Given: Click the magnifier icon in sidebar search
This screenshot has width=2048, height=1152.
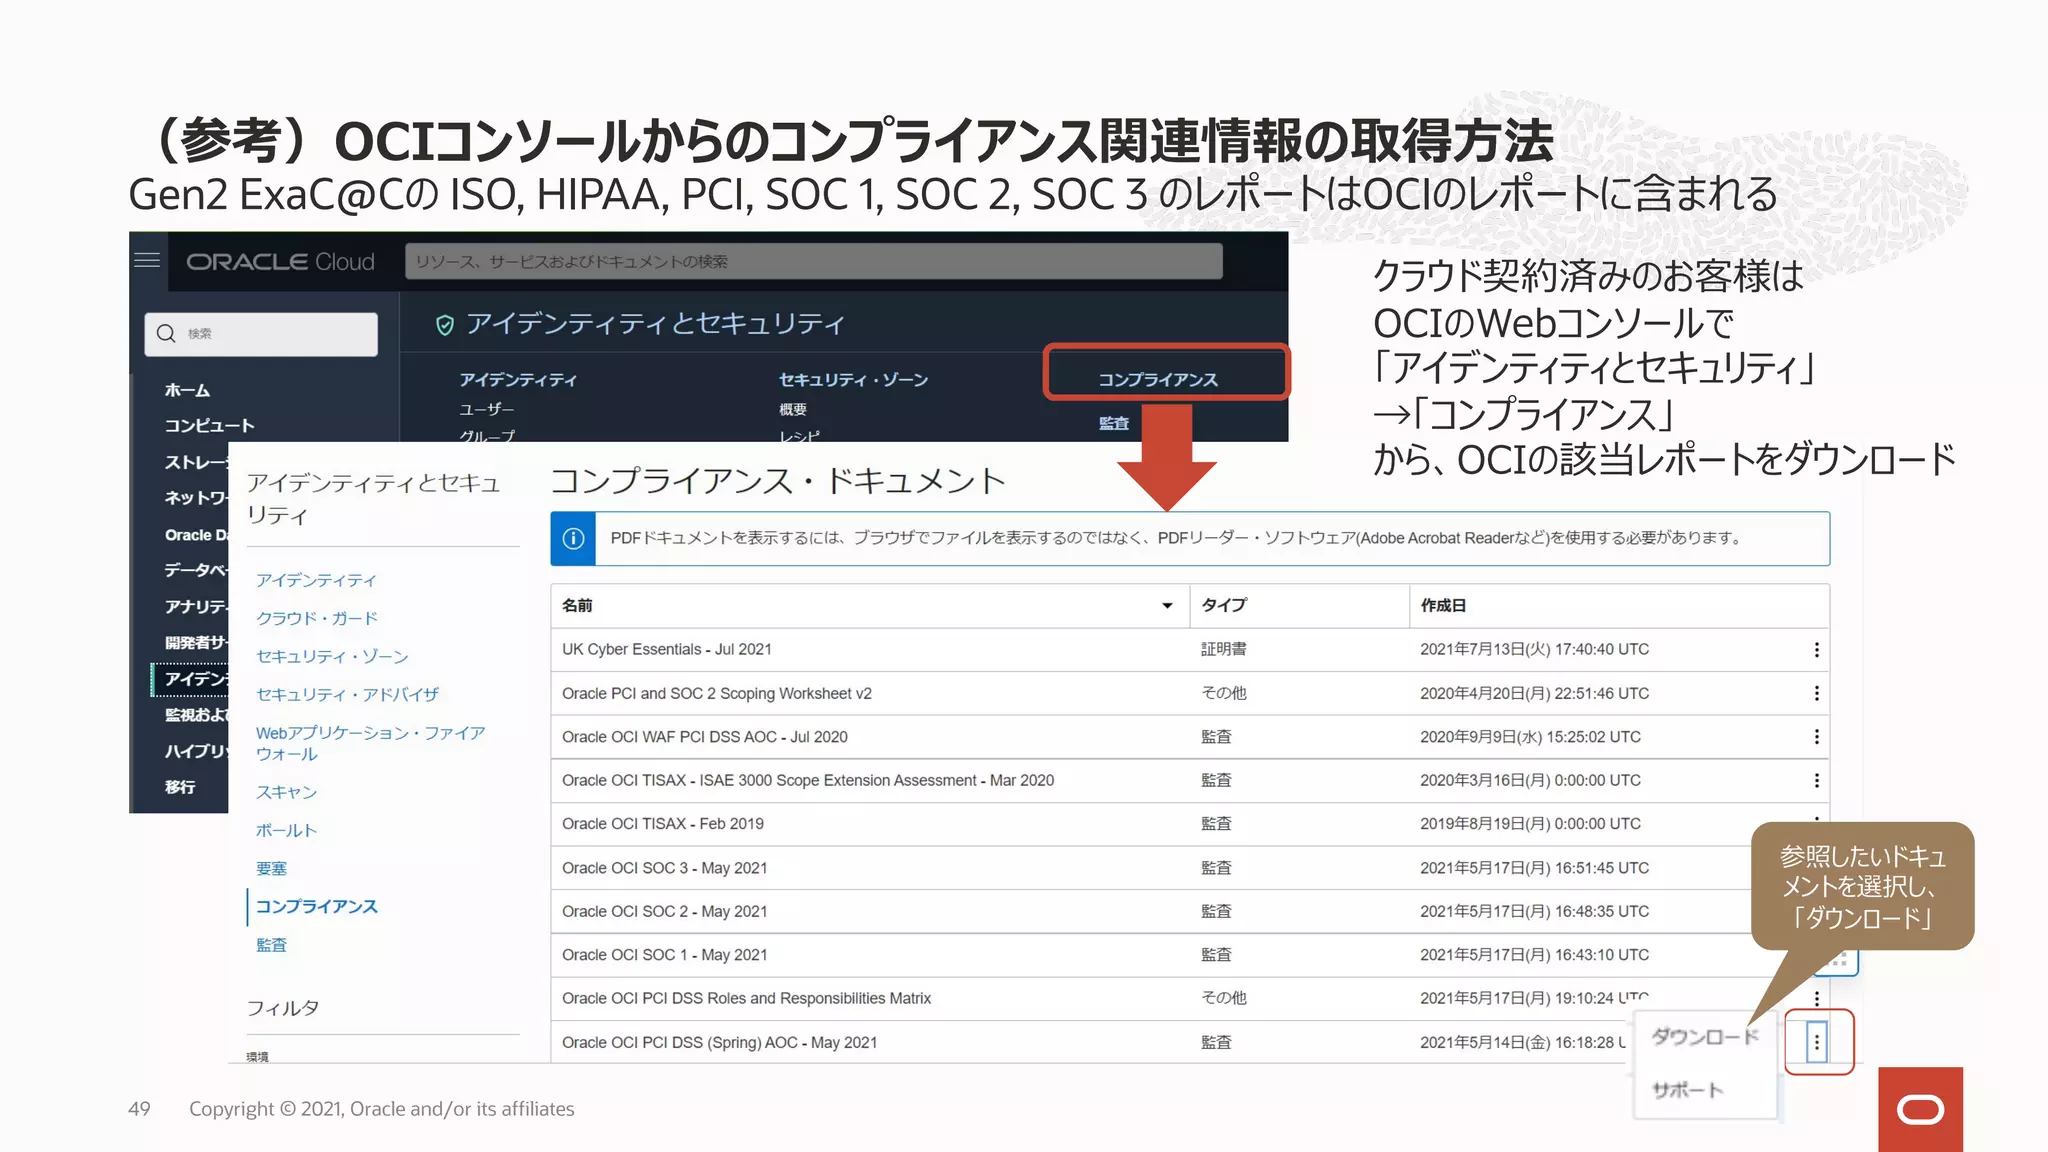Looking at the screenshot, I should [x=166, y=333].
